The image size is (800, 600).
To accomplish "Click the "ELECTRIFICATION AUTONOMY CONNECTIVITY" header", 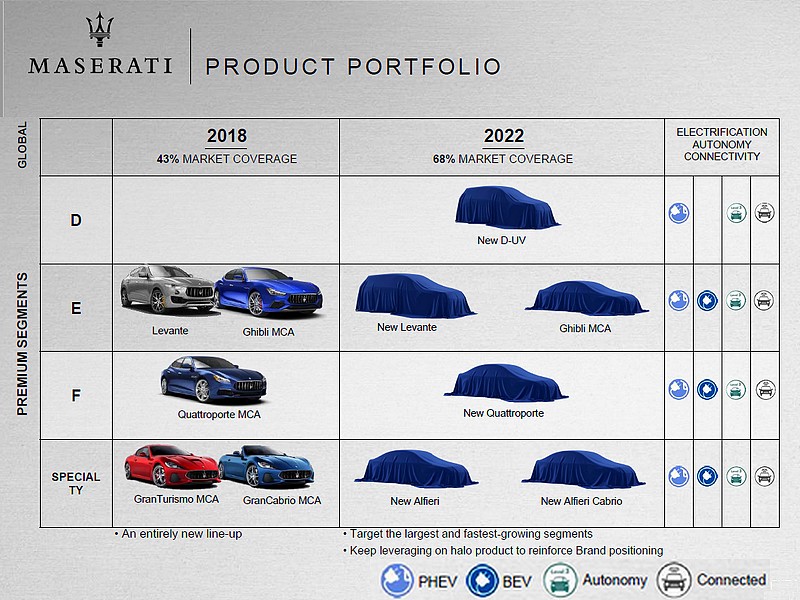I will [x=722, y=144].
